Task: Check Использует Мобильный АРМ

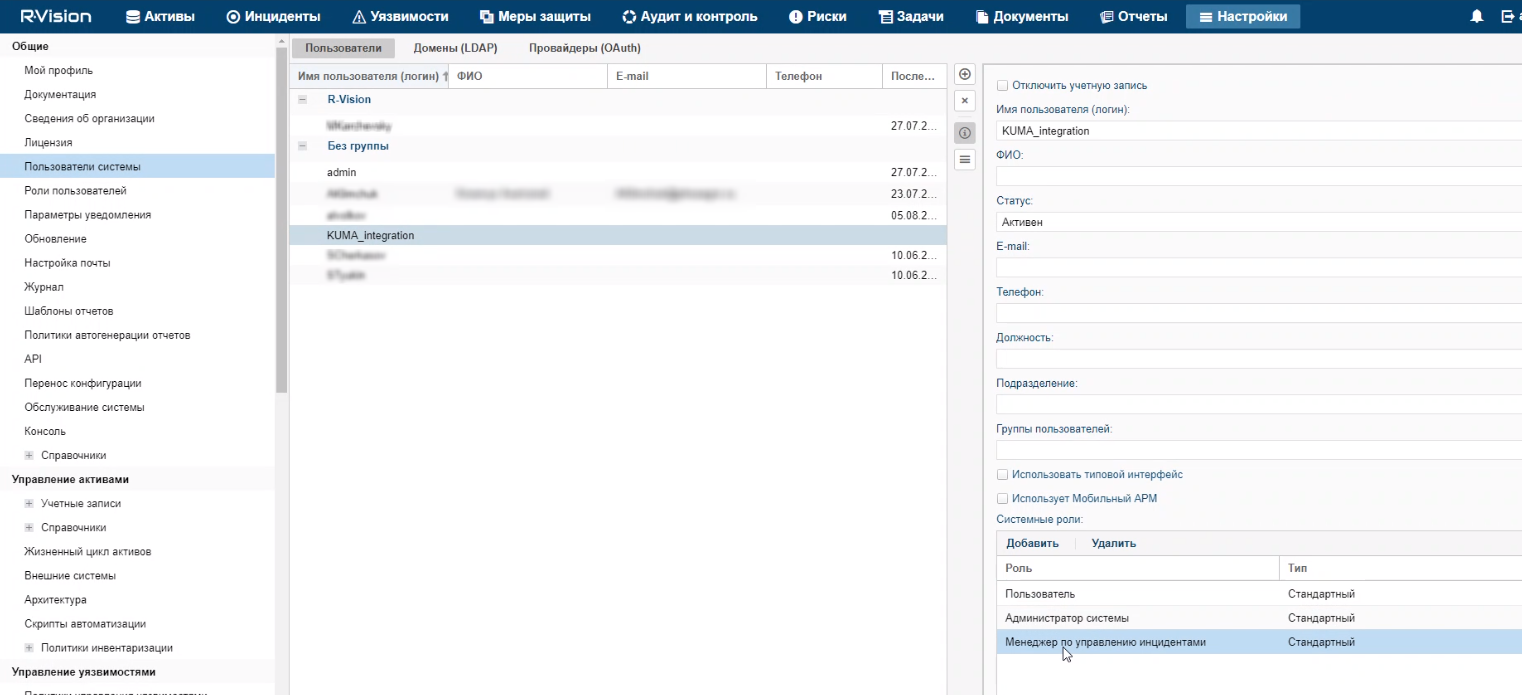Action: point(1001,497)
